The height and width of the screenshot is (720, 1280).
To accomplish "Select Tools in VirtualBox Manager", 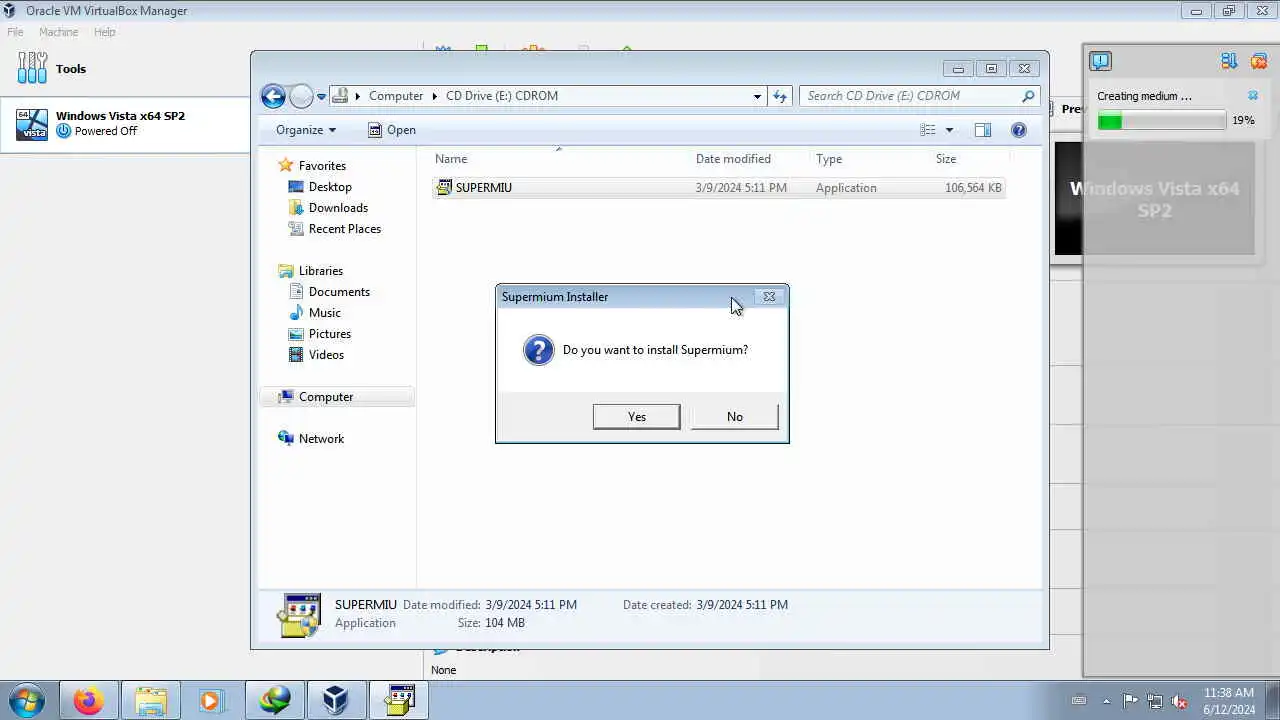I will (124, 69).
